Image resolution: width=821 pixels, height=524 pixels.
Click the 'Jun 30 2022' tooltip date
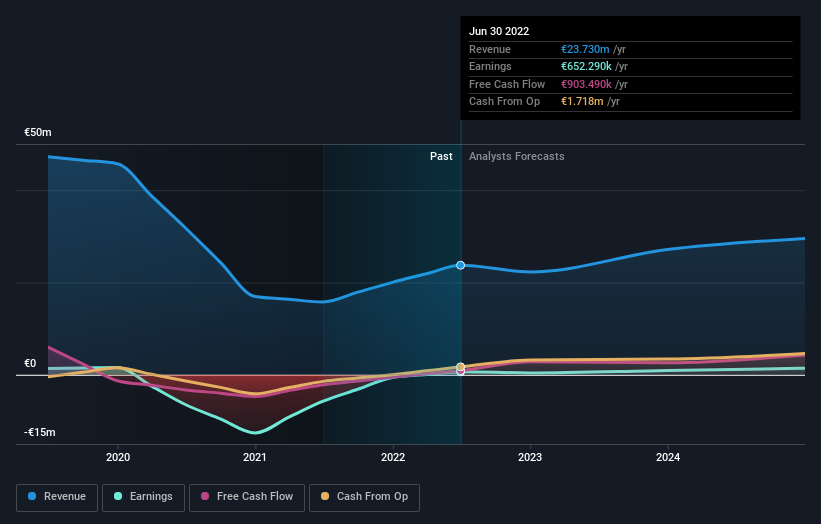click(x=499, y=31)
